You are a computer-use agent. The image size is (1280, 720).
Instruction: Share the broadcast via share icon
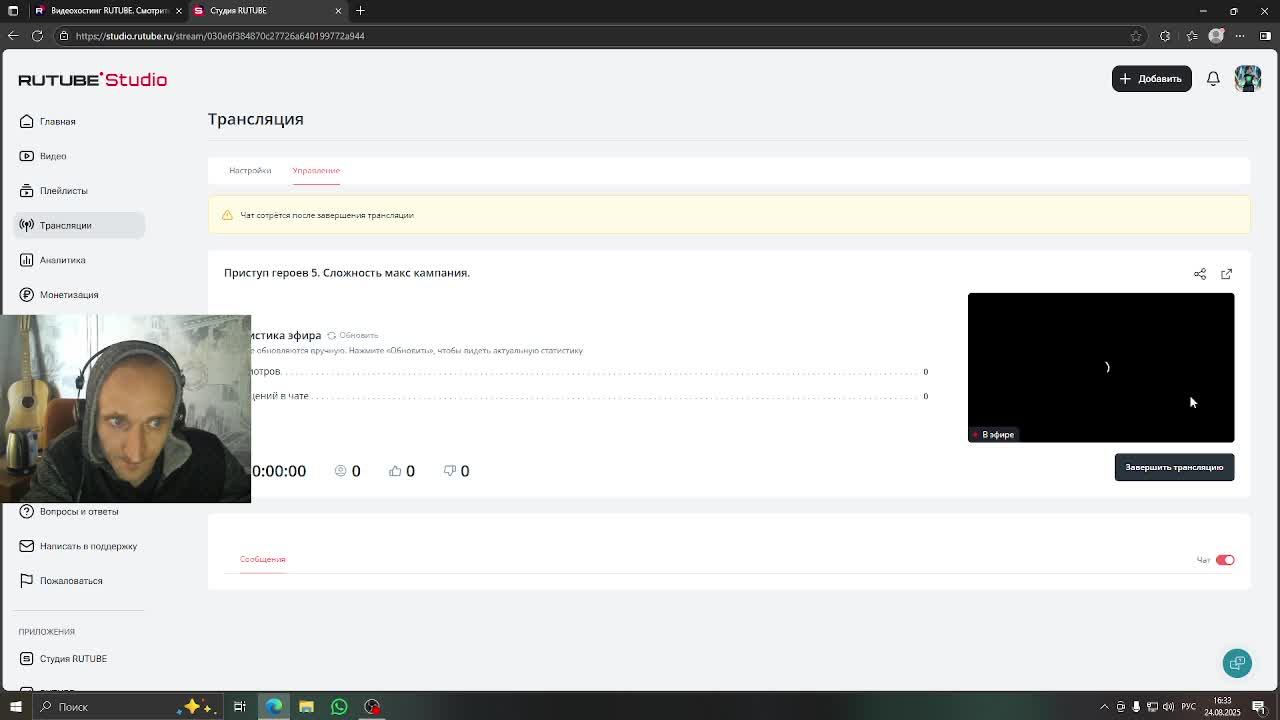click(x=1200, y=274)
